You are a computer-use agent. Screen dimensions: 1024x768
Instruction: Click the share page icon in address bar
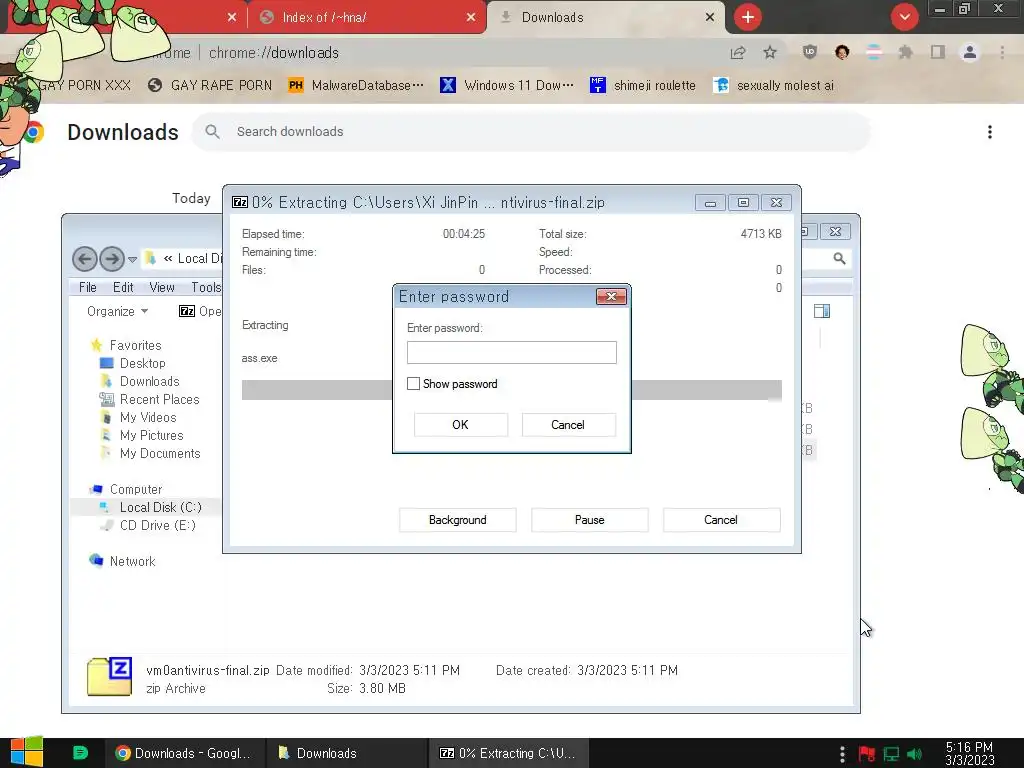738,53
